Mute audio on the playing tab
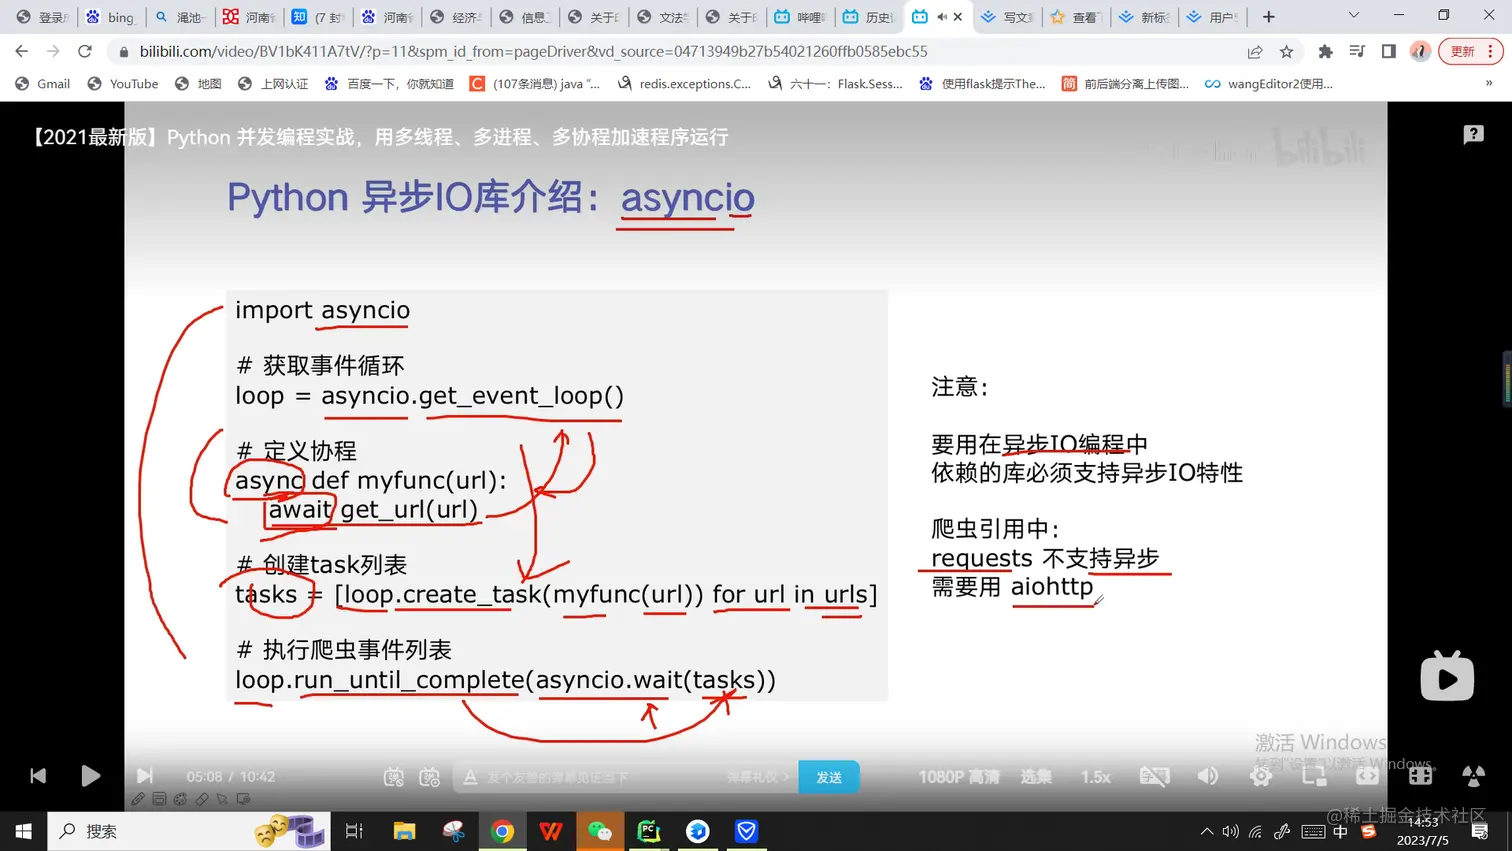1512x851 pixels. (x=941, y=17)
